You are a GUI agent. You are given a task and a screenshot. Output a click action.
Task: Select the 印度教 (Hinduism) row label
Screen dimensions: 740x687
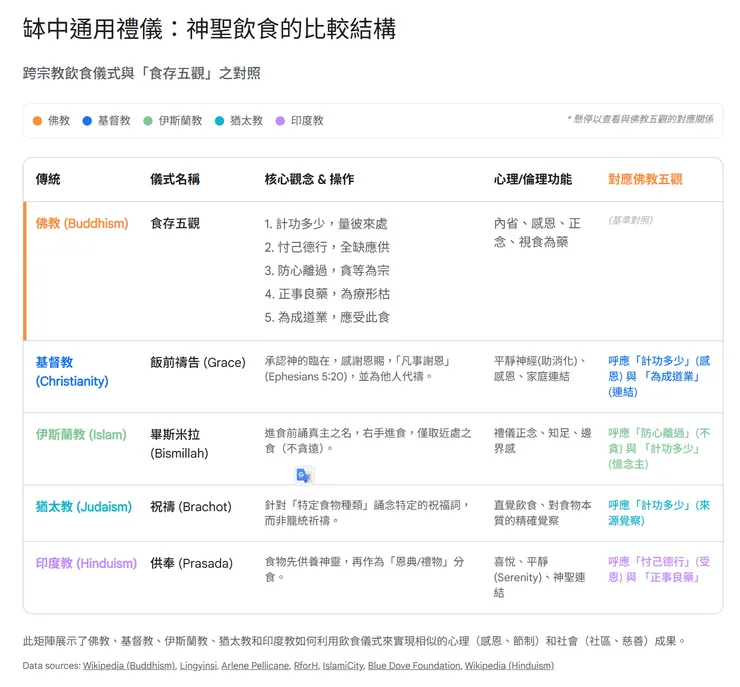86,563
